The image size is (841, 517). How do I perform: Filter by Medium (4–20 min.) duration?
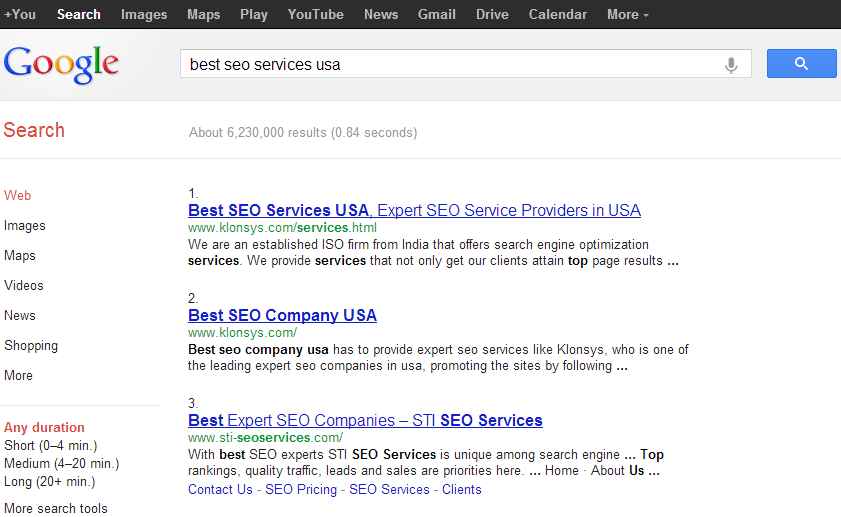61,463
